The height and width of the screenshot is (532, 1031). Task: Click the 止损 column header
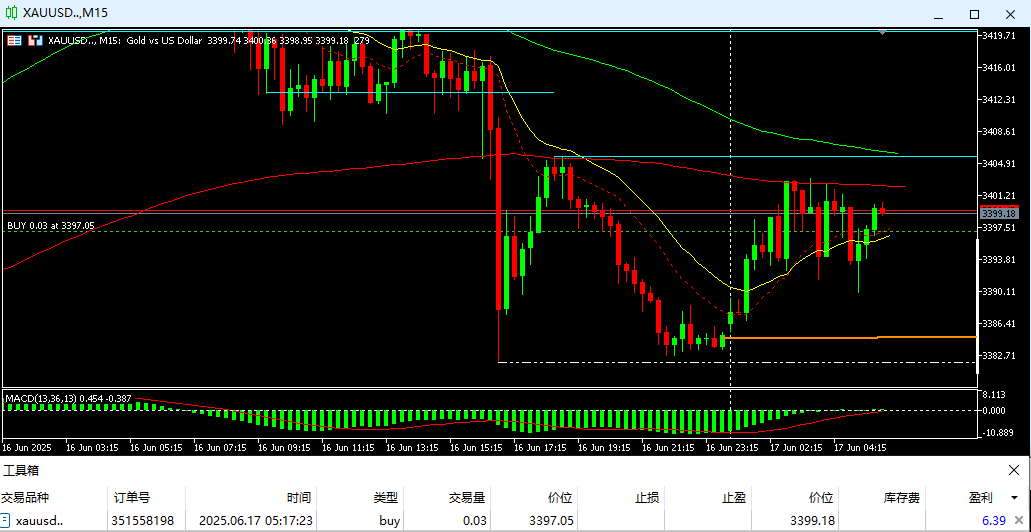(647, 497)
